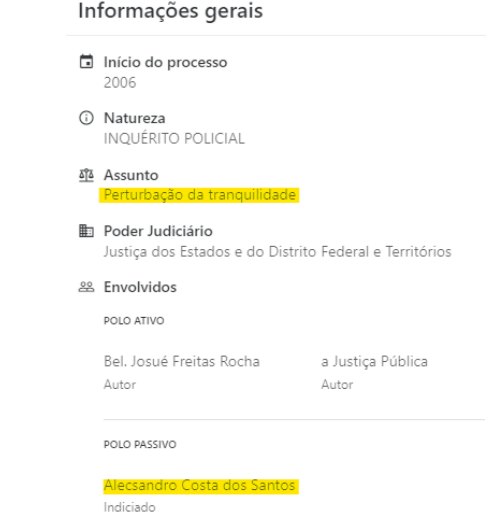Click the calendar icon beside Início do processo
The width and height of the screenshot is (486, 528).
(x=86, y=62)
